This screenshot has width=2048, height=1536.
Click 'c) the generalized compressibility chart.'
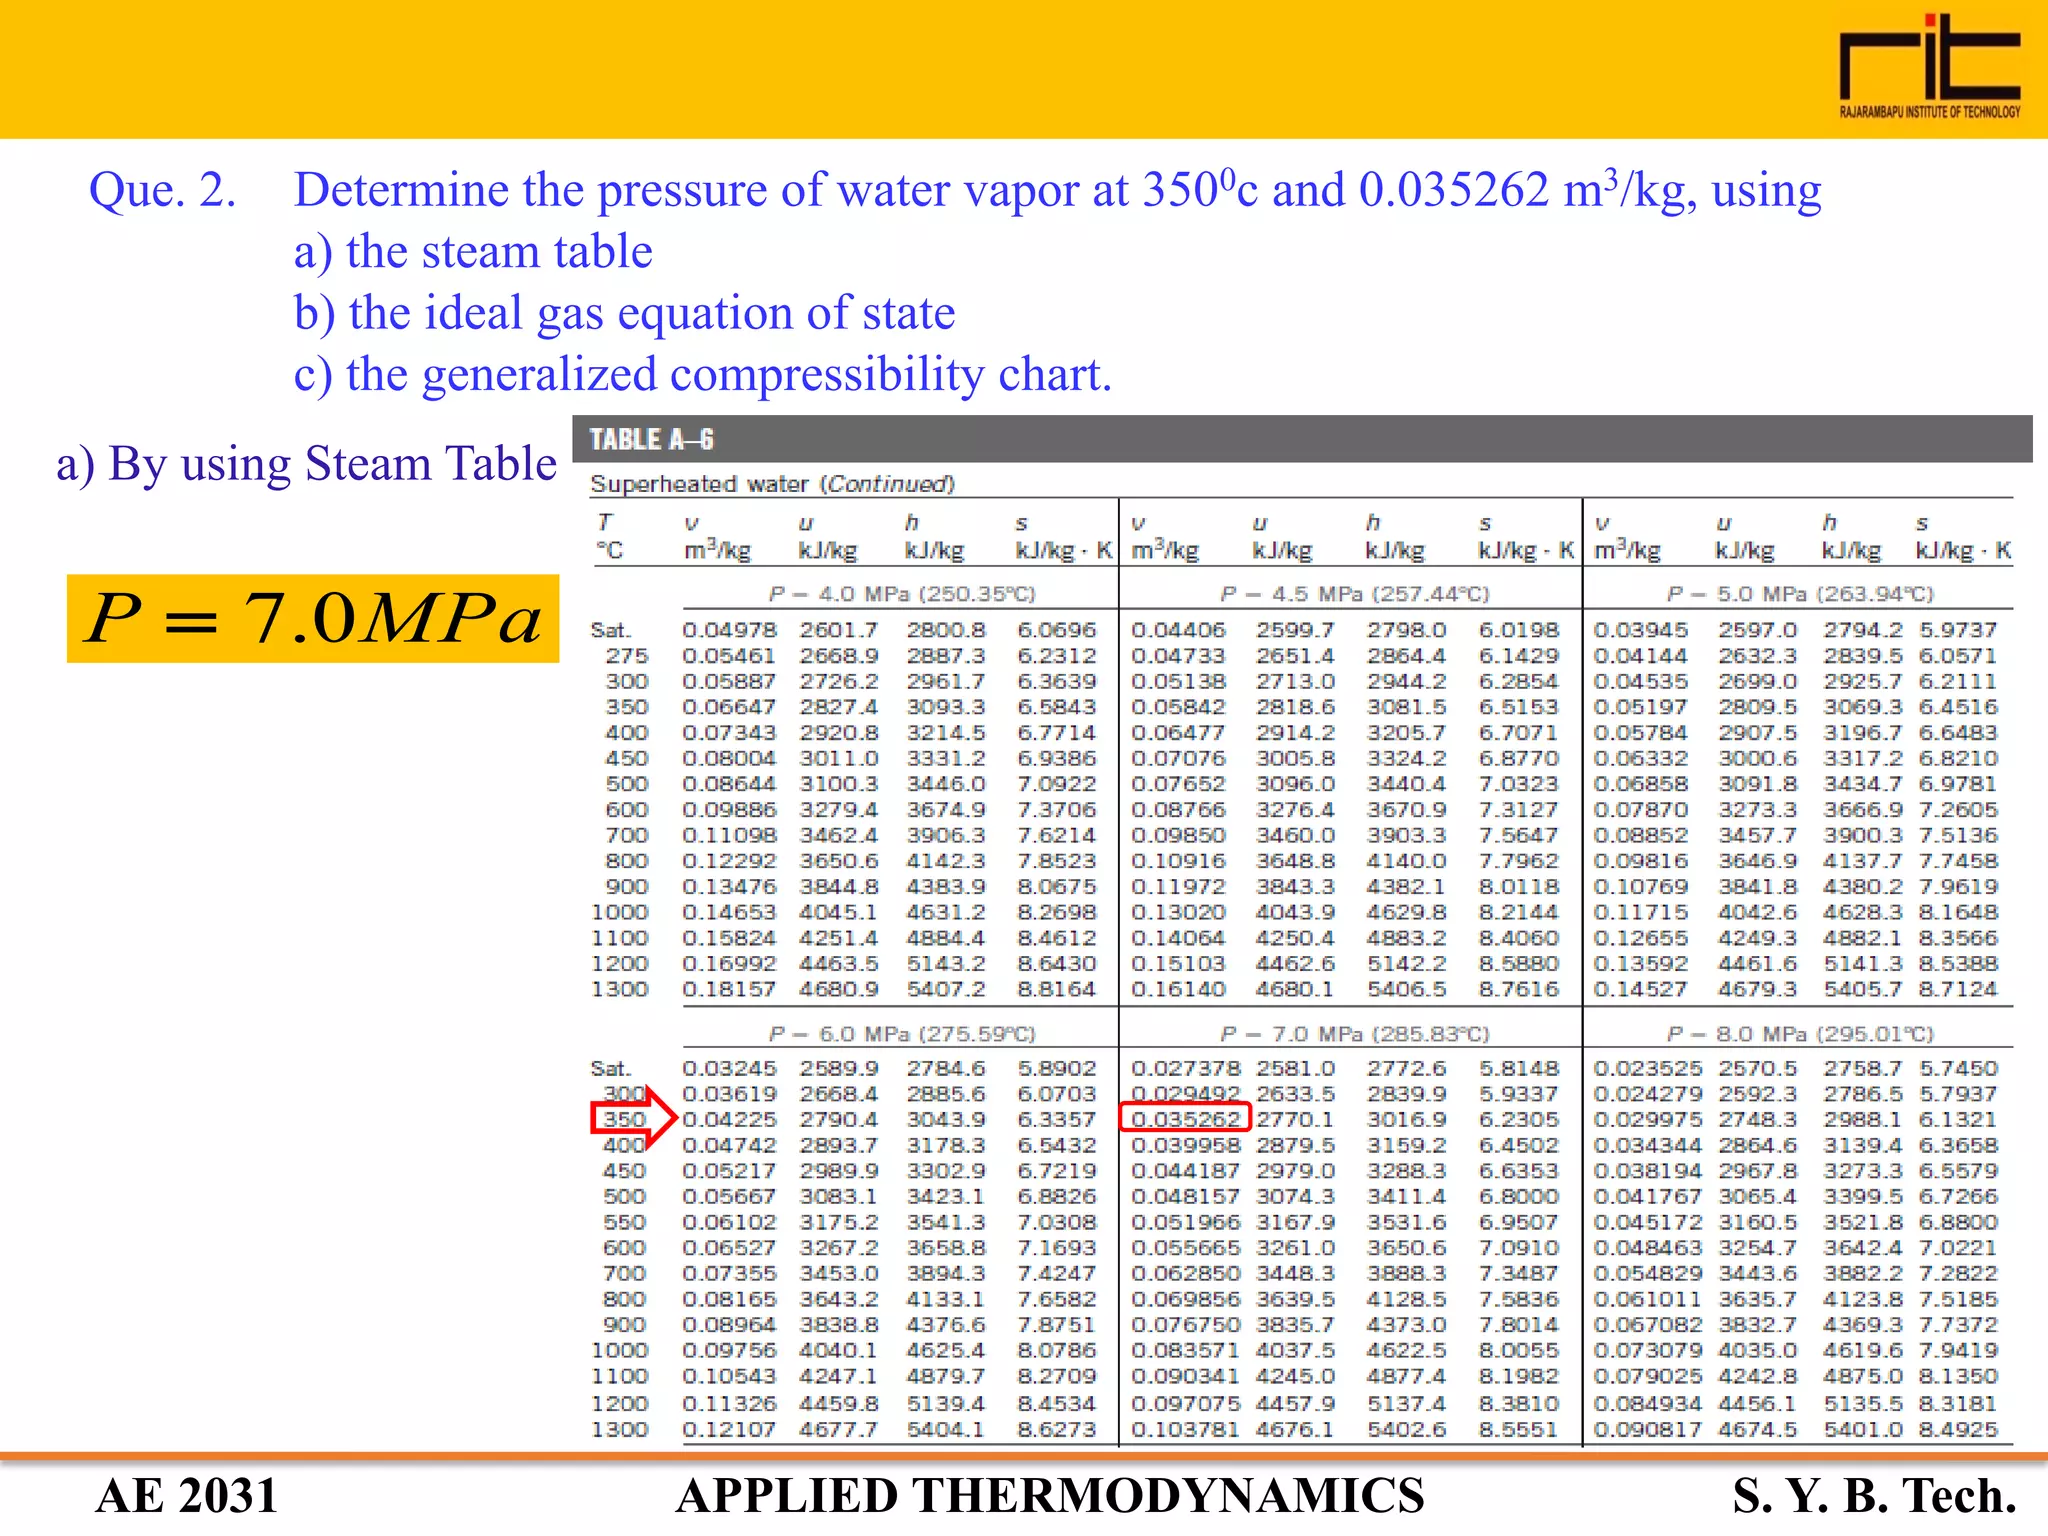702,375
